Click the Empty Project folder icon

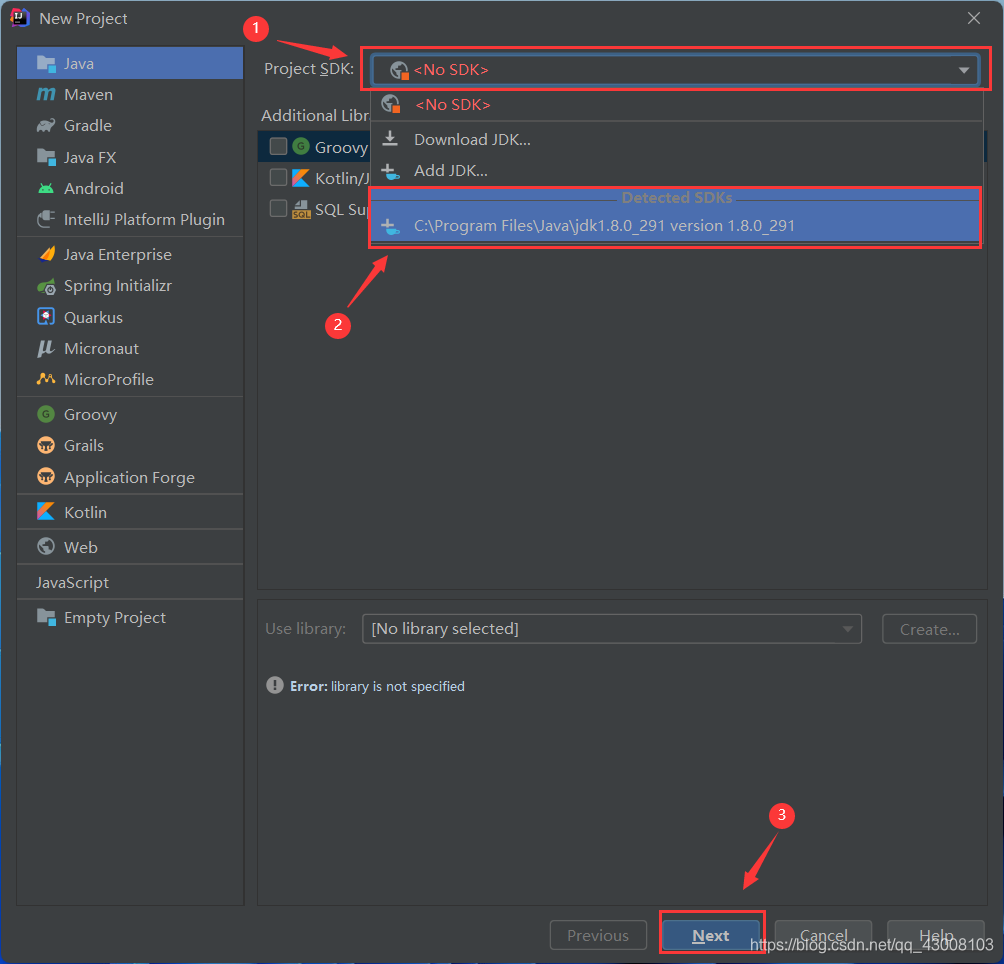point(46,617)
